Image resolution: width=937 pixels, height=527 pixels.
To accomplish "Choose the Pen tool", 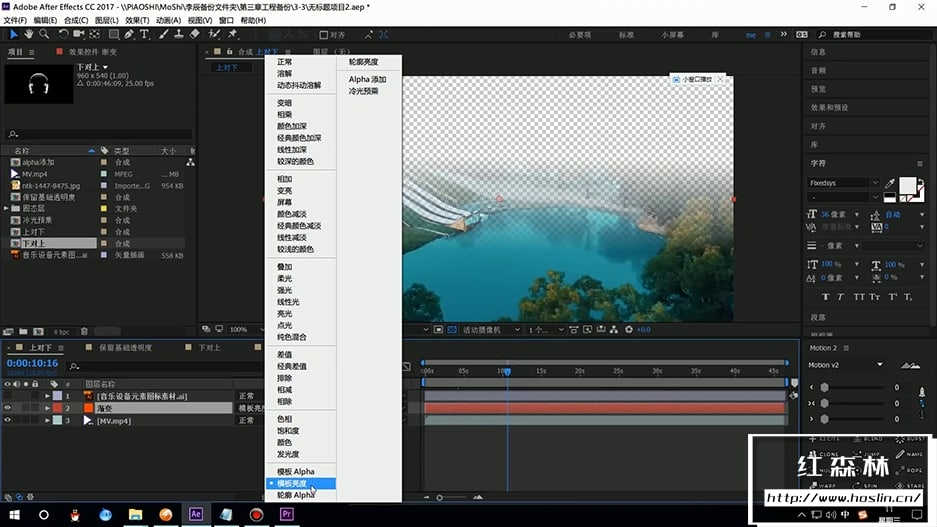I will 127,34.
